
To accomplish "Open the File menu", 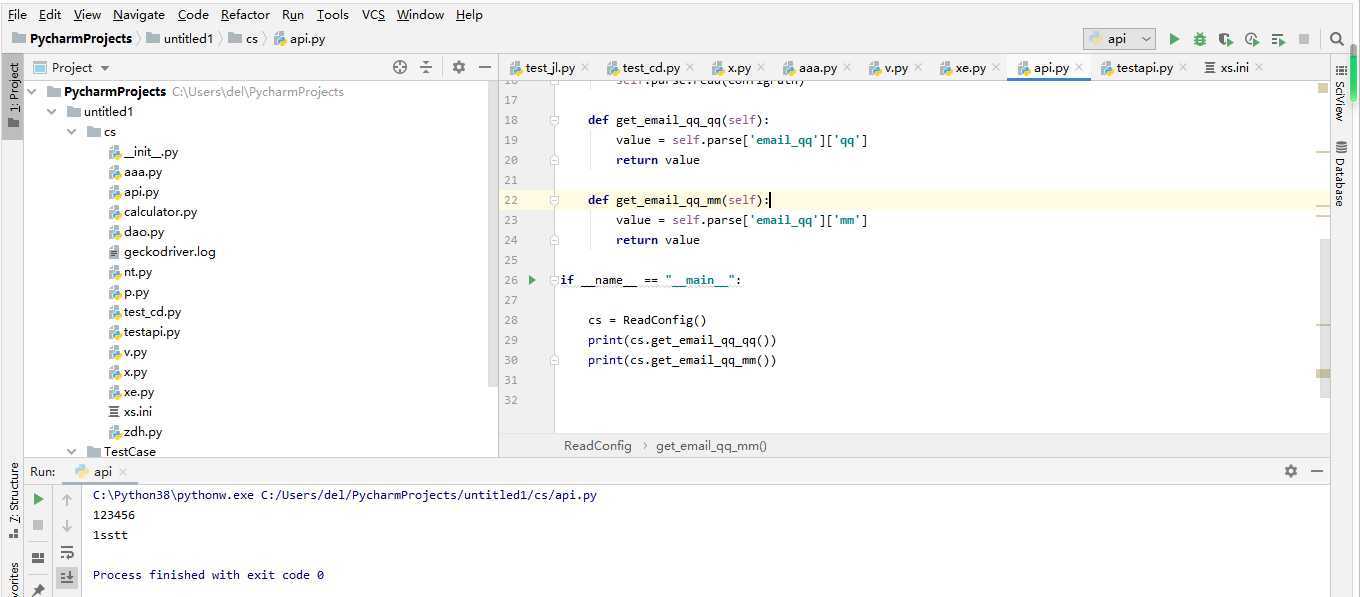I will tap(17, 15).
